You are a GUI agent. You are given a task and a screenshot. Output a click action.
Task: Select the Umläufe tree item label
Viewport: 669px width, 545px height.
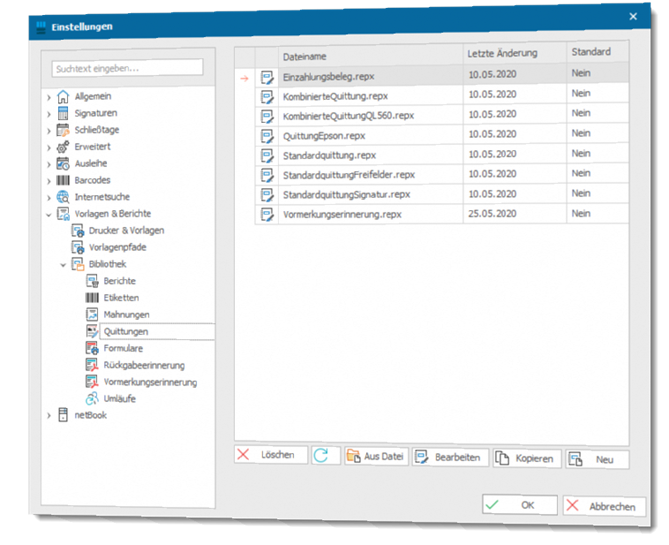(x=120, y=399)
